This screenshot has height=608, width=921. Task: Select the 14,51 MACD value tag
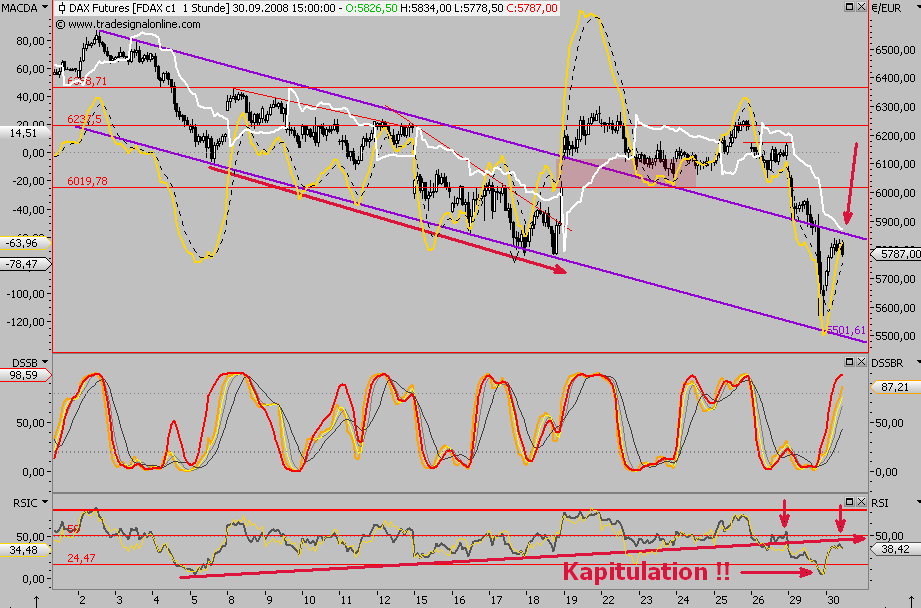pyautogui.click(x=26, y=133)
